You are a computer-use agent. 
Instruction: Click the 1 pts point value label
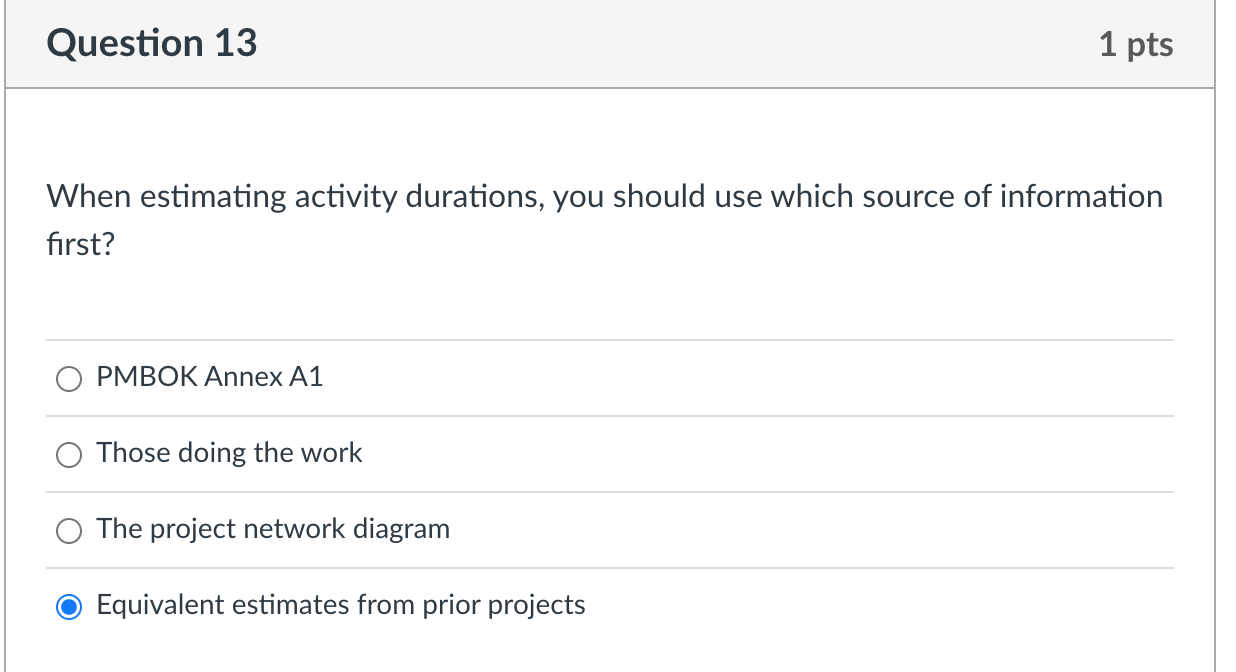(1137, 43)
